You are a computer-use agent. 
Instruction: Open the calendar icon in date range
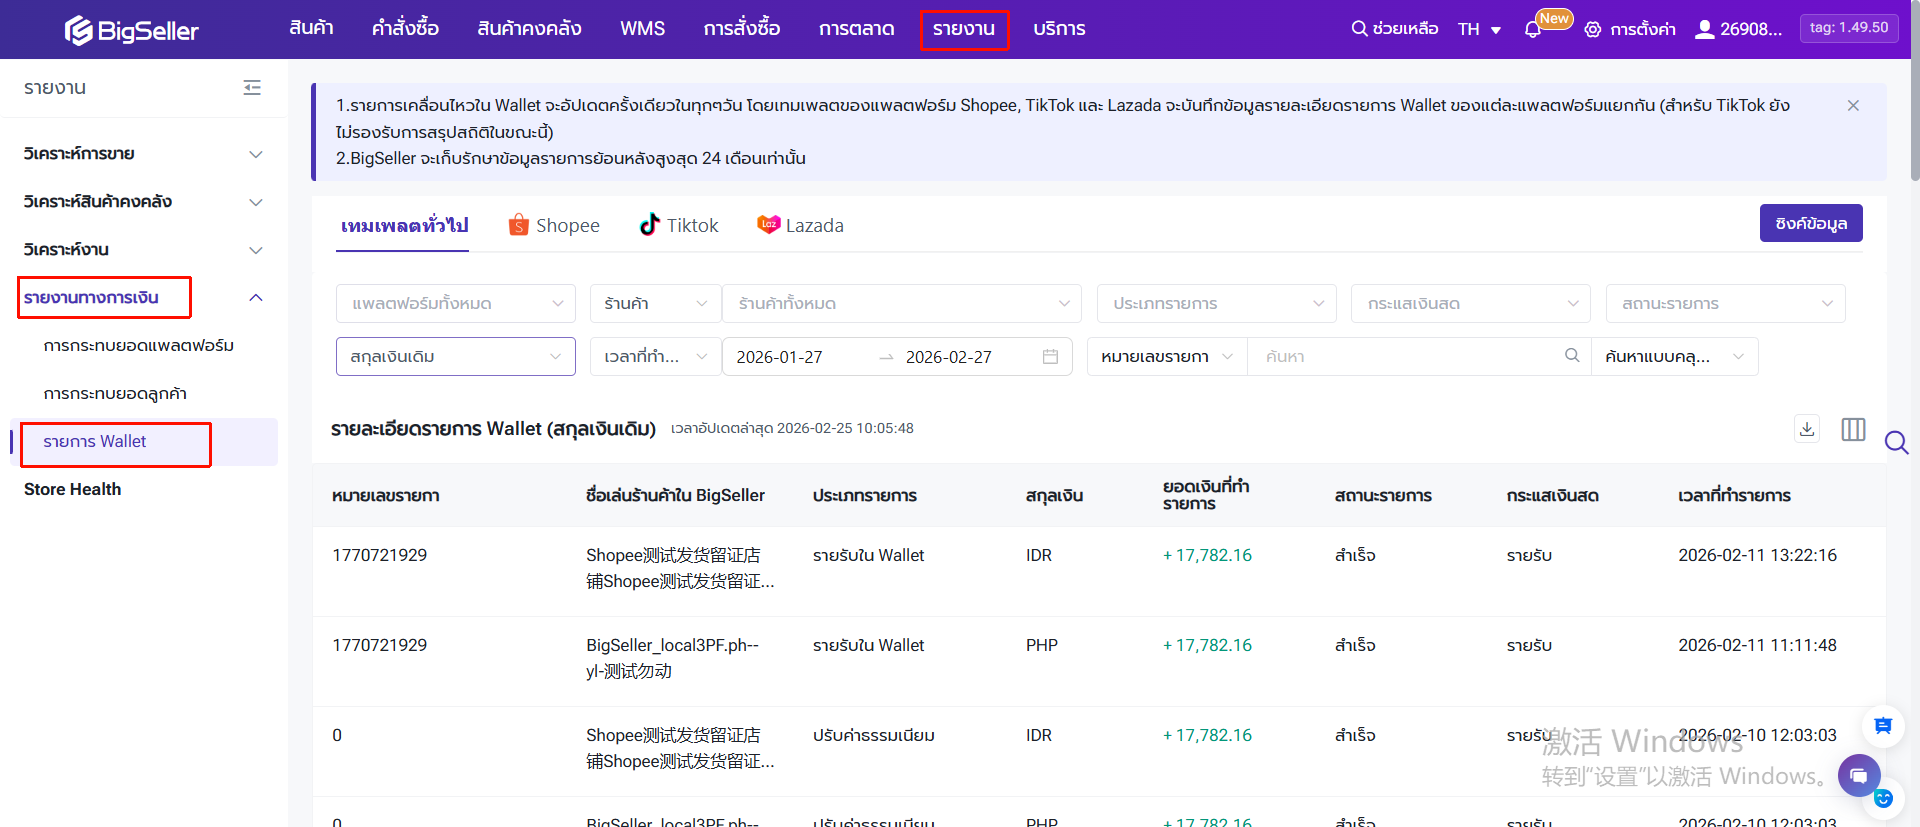pos(1050,357)
